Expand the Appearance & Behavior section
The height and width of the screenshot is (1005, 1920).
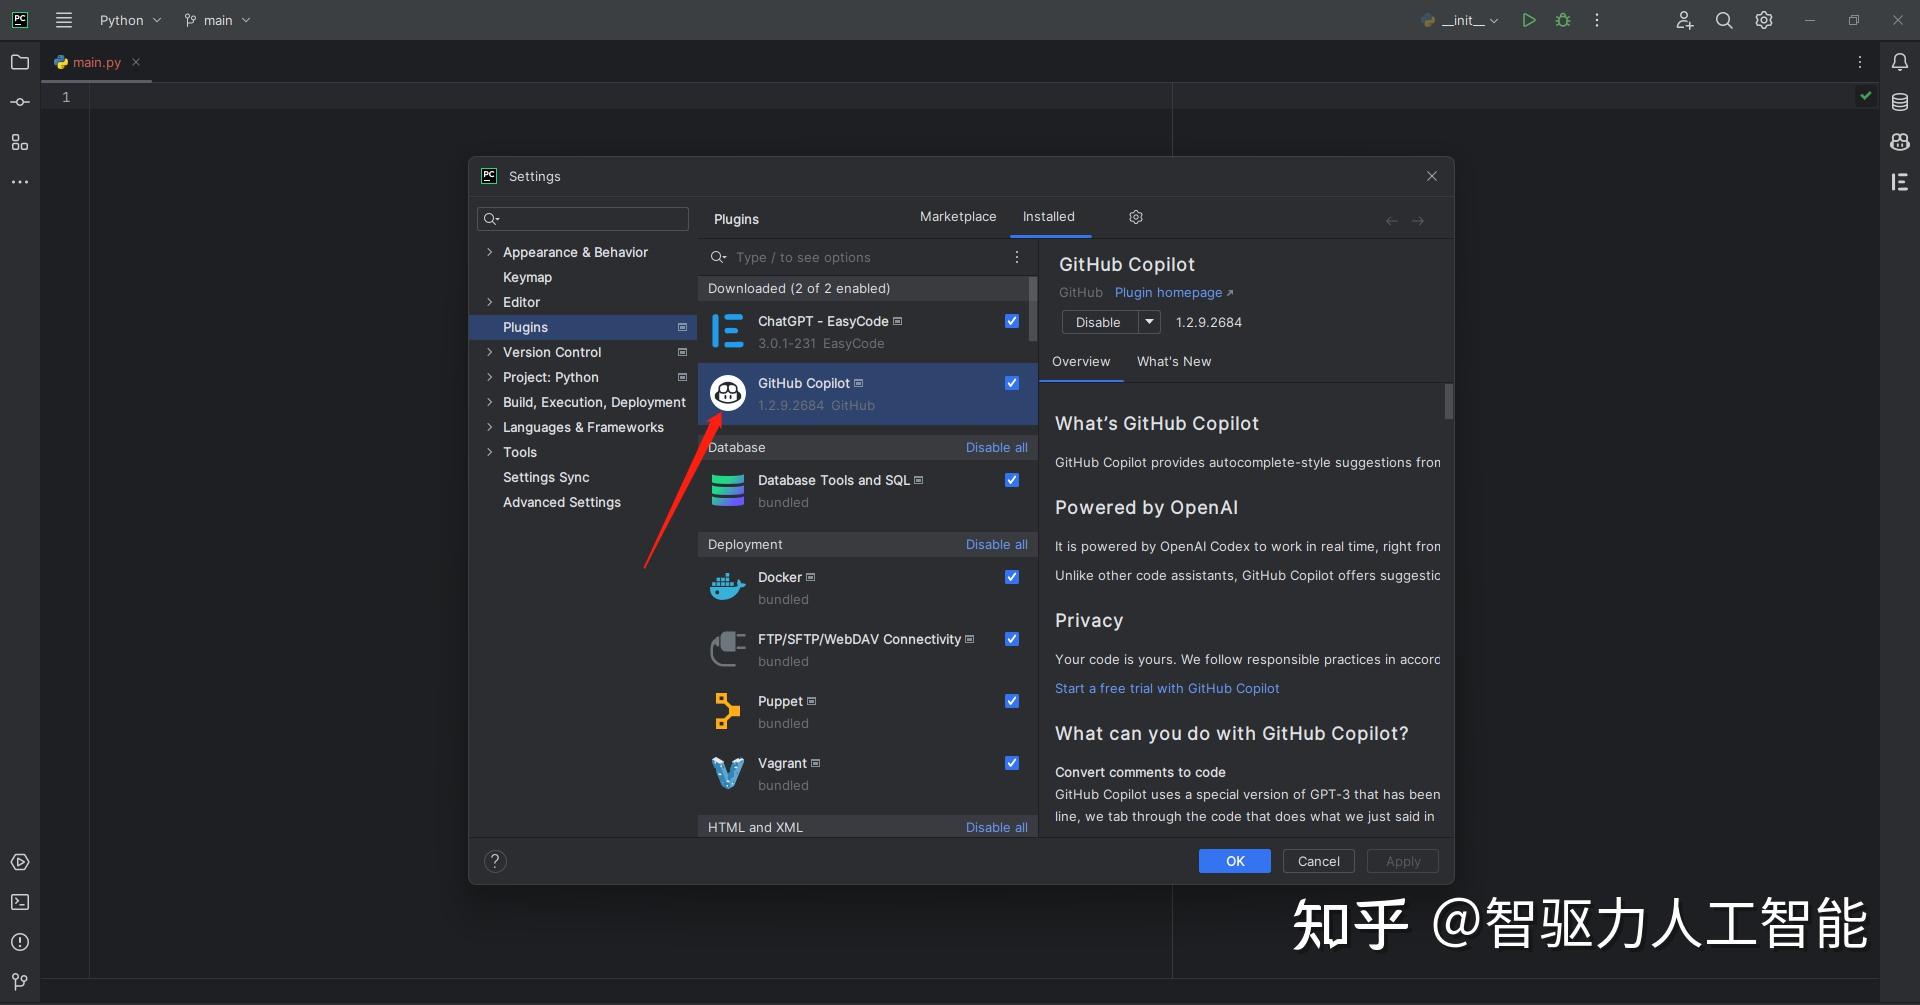tap(490, 252)
